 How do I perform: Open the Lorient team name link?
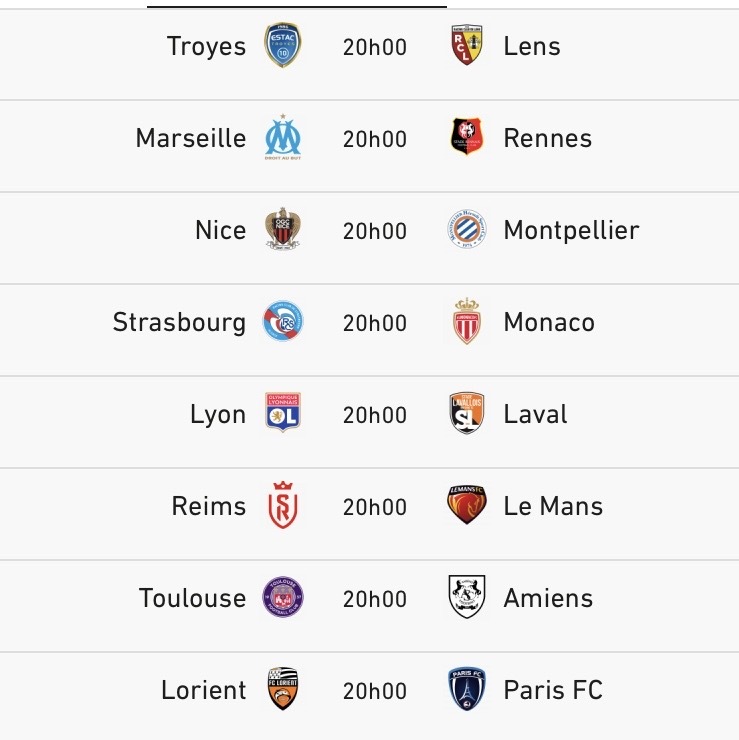point(203,690)
